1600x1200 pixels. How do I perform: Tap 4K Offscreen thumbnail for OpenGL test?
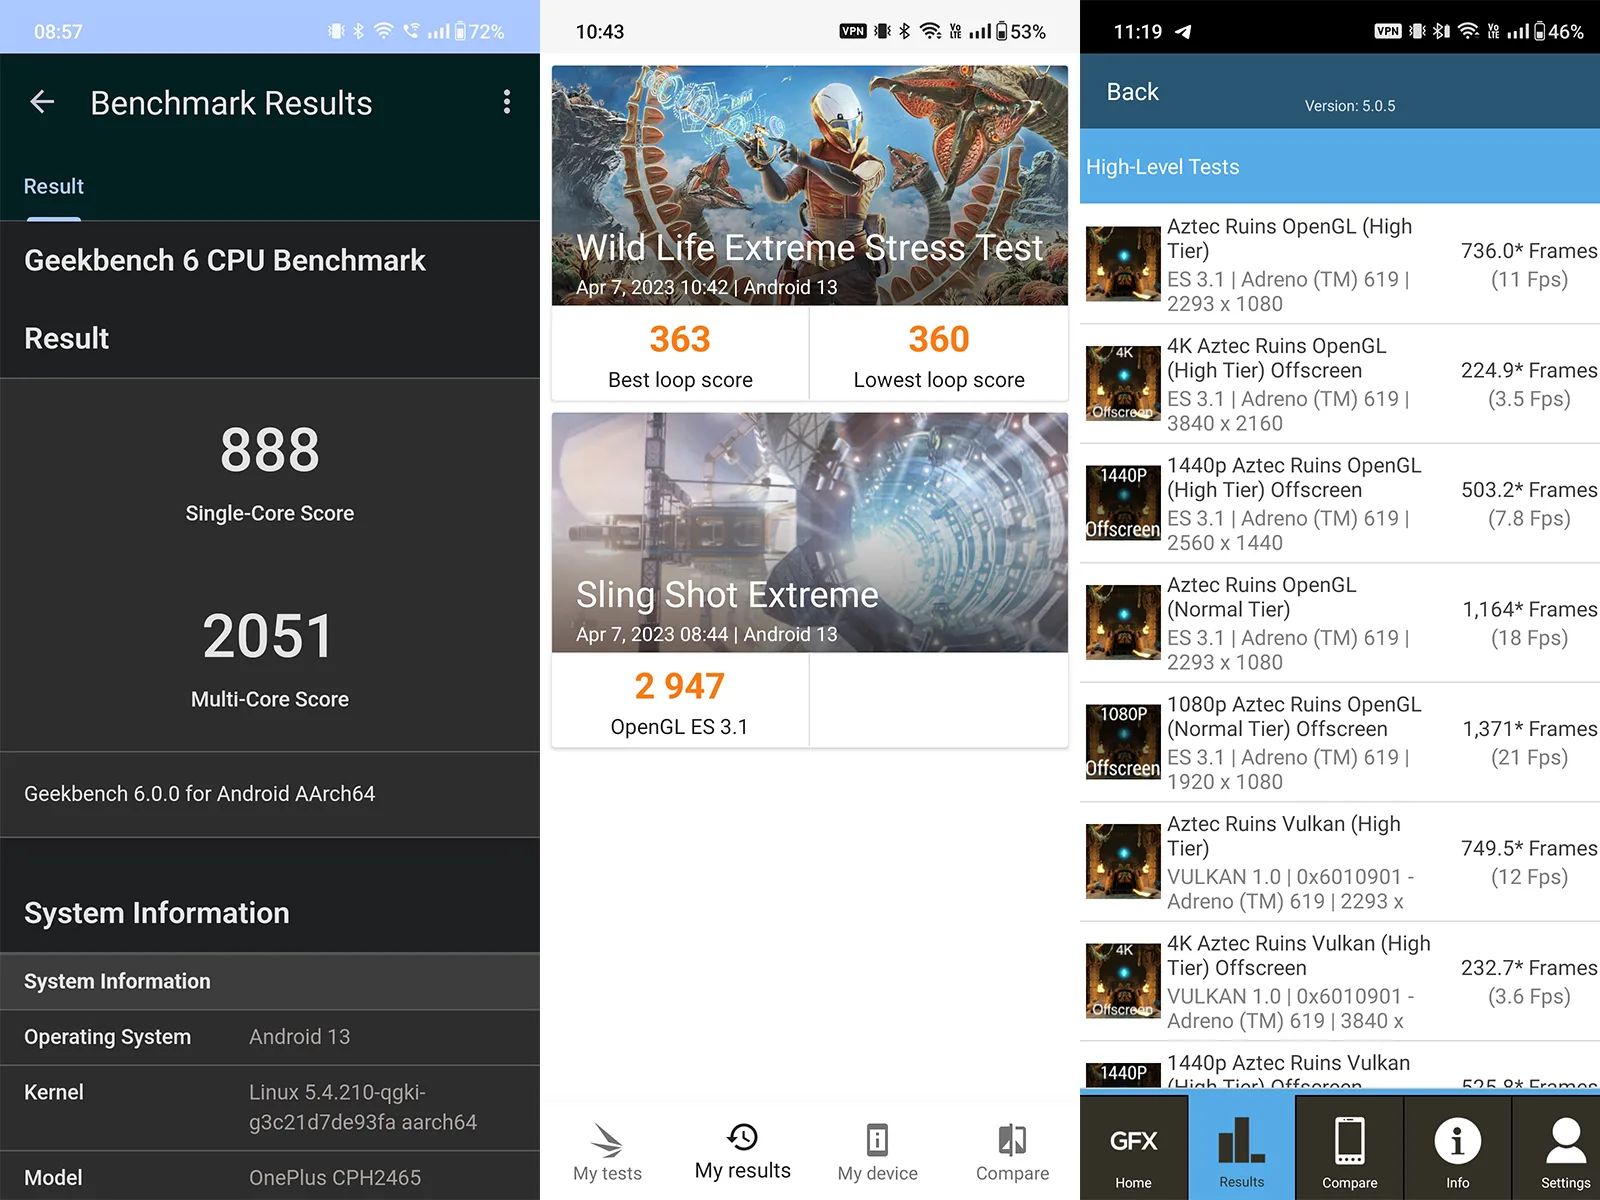coord(1123,383)
